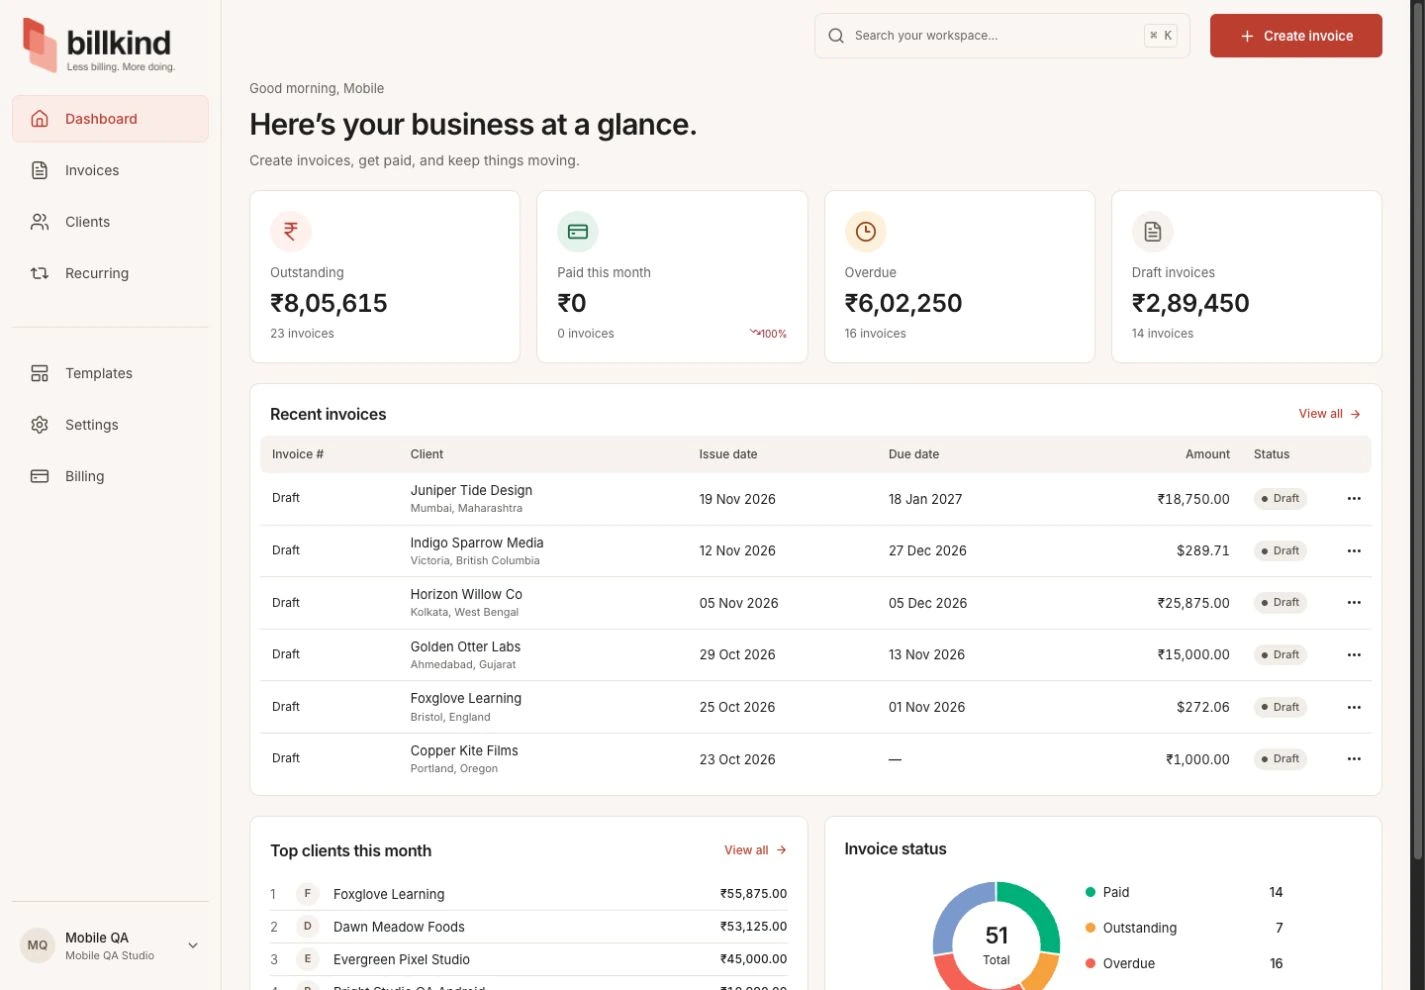The width and height of the screenshot is (1425, 990).
Task: Open the Clients section
Action: [110, 222]
